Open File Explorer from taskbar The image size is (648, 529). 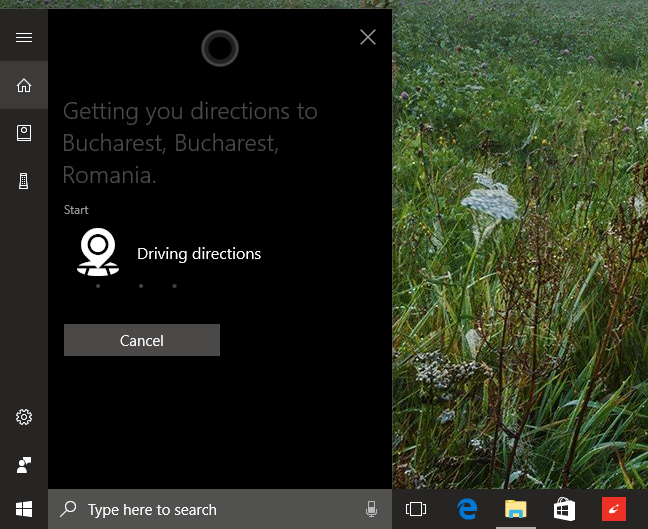pyautogui.click(x=515, y=509)
